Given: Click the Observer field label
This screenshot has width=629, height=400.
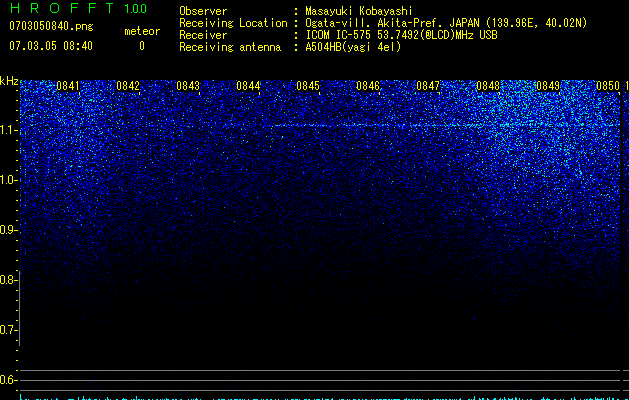Looking at the screenshot, I should pyautogui.click(x=203, y=11).
